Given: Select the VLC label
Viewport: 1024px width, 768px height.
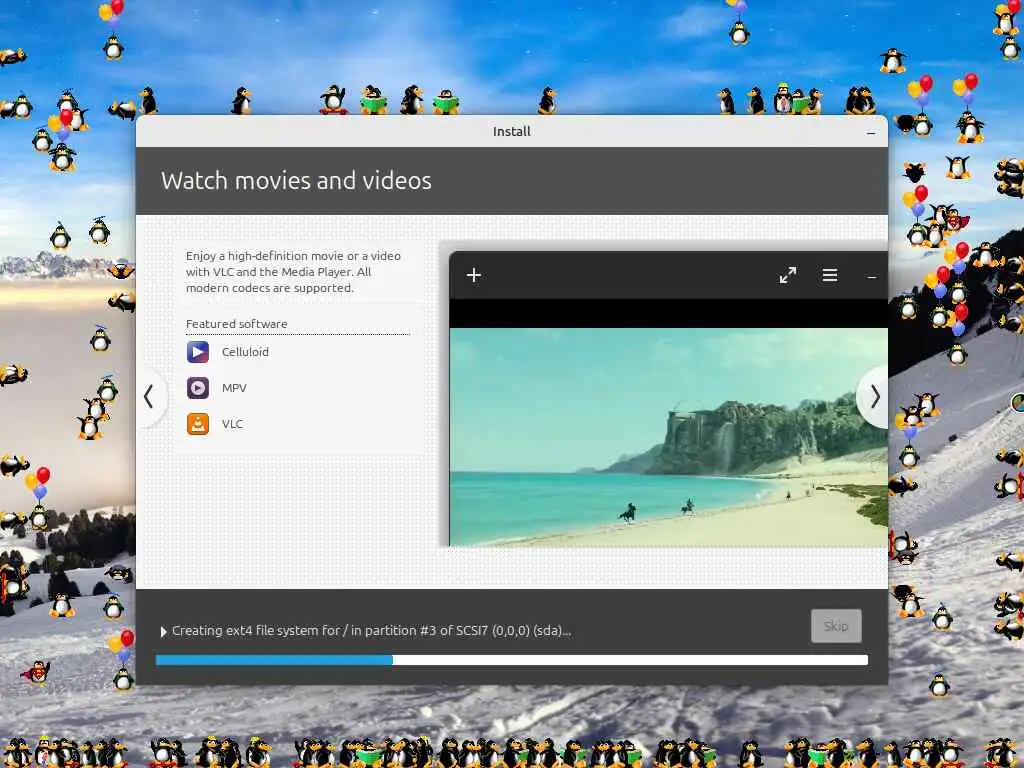Looking at the screenshot, I should click(232, 424).
